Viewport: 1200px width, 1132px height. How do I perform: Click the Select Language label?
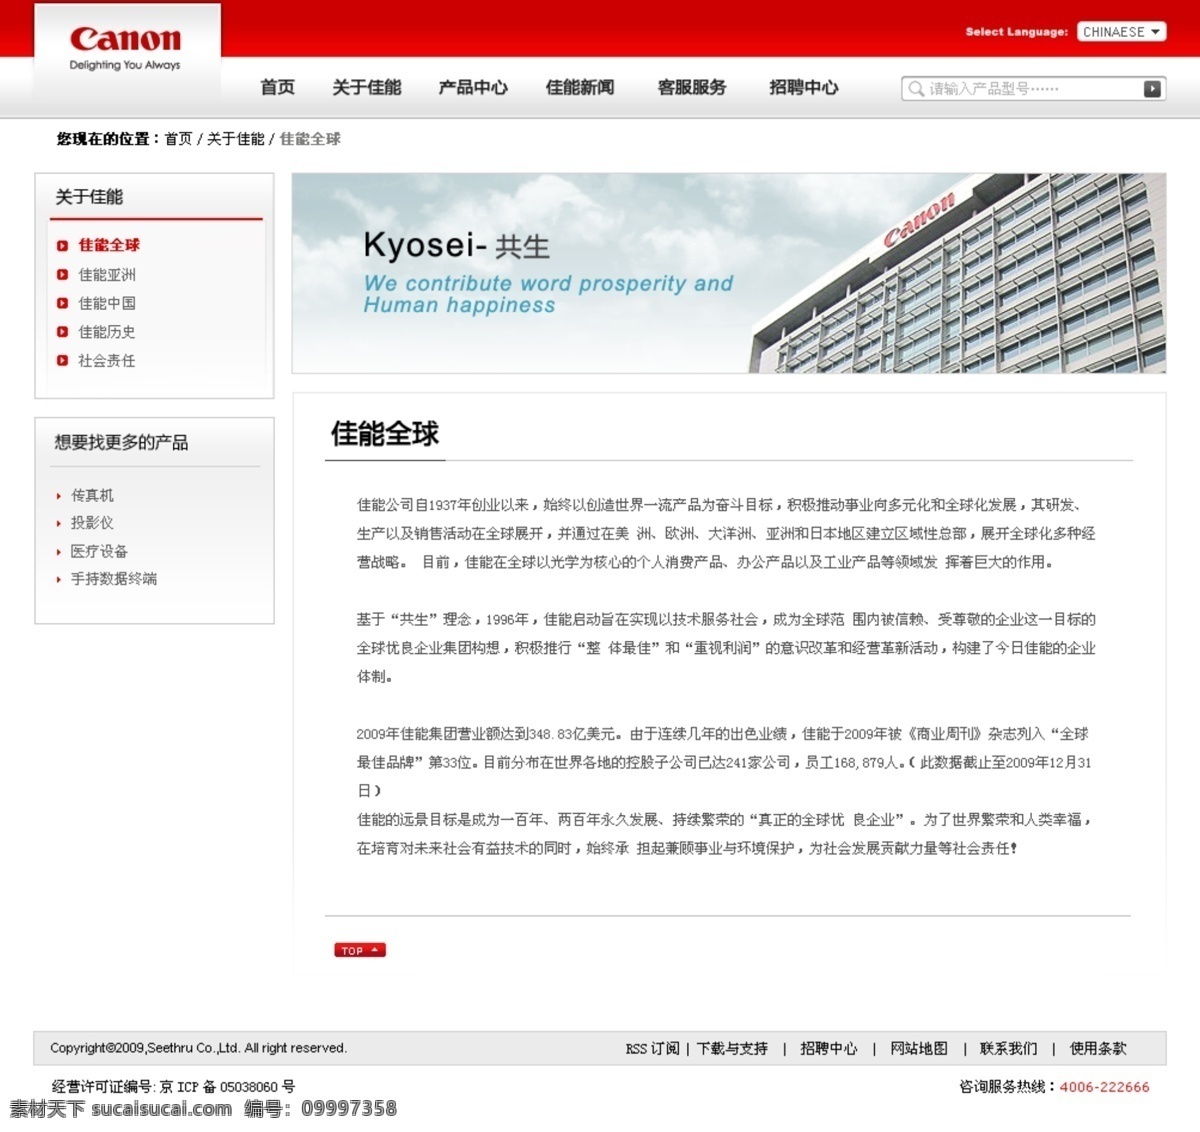point(1016,32)
